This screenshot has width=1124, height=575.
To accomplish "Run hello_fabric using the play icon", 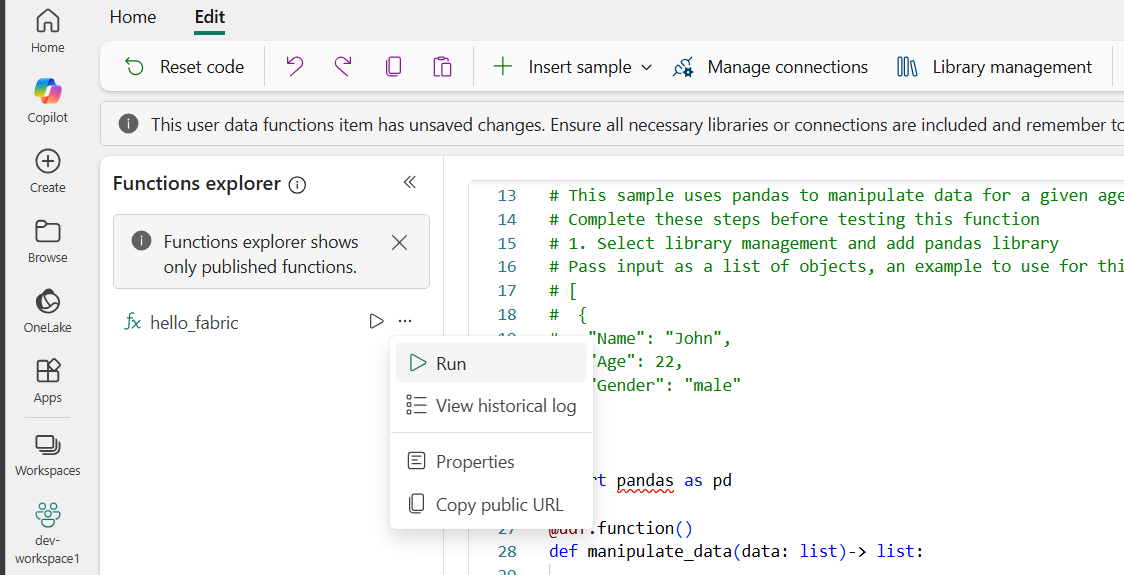I will click(376, 321).
